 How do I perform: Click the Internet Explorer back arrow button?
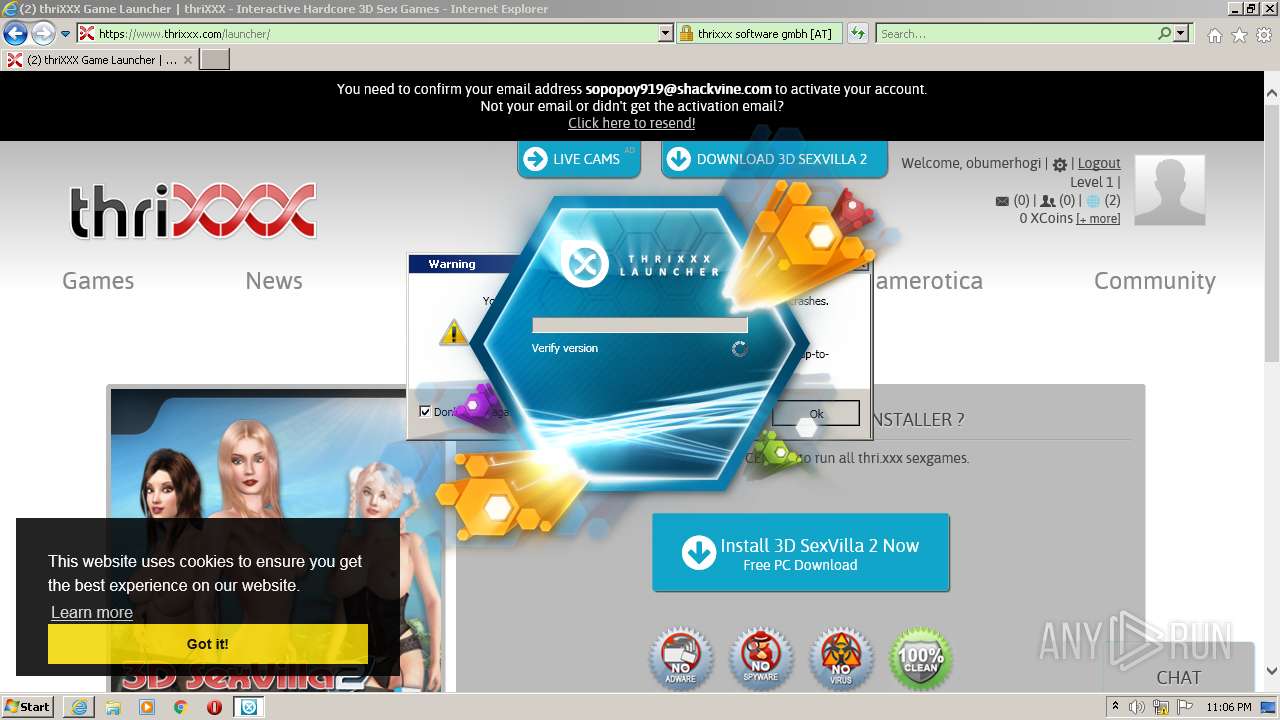(15, 34)
